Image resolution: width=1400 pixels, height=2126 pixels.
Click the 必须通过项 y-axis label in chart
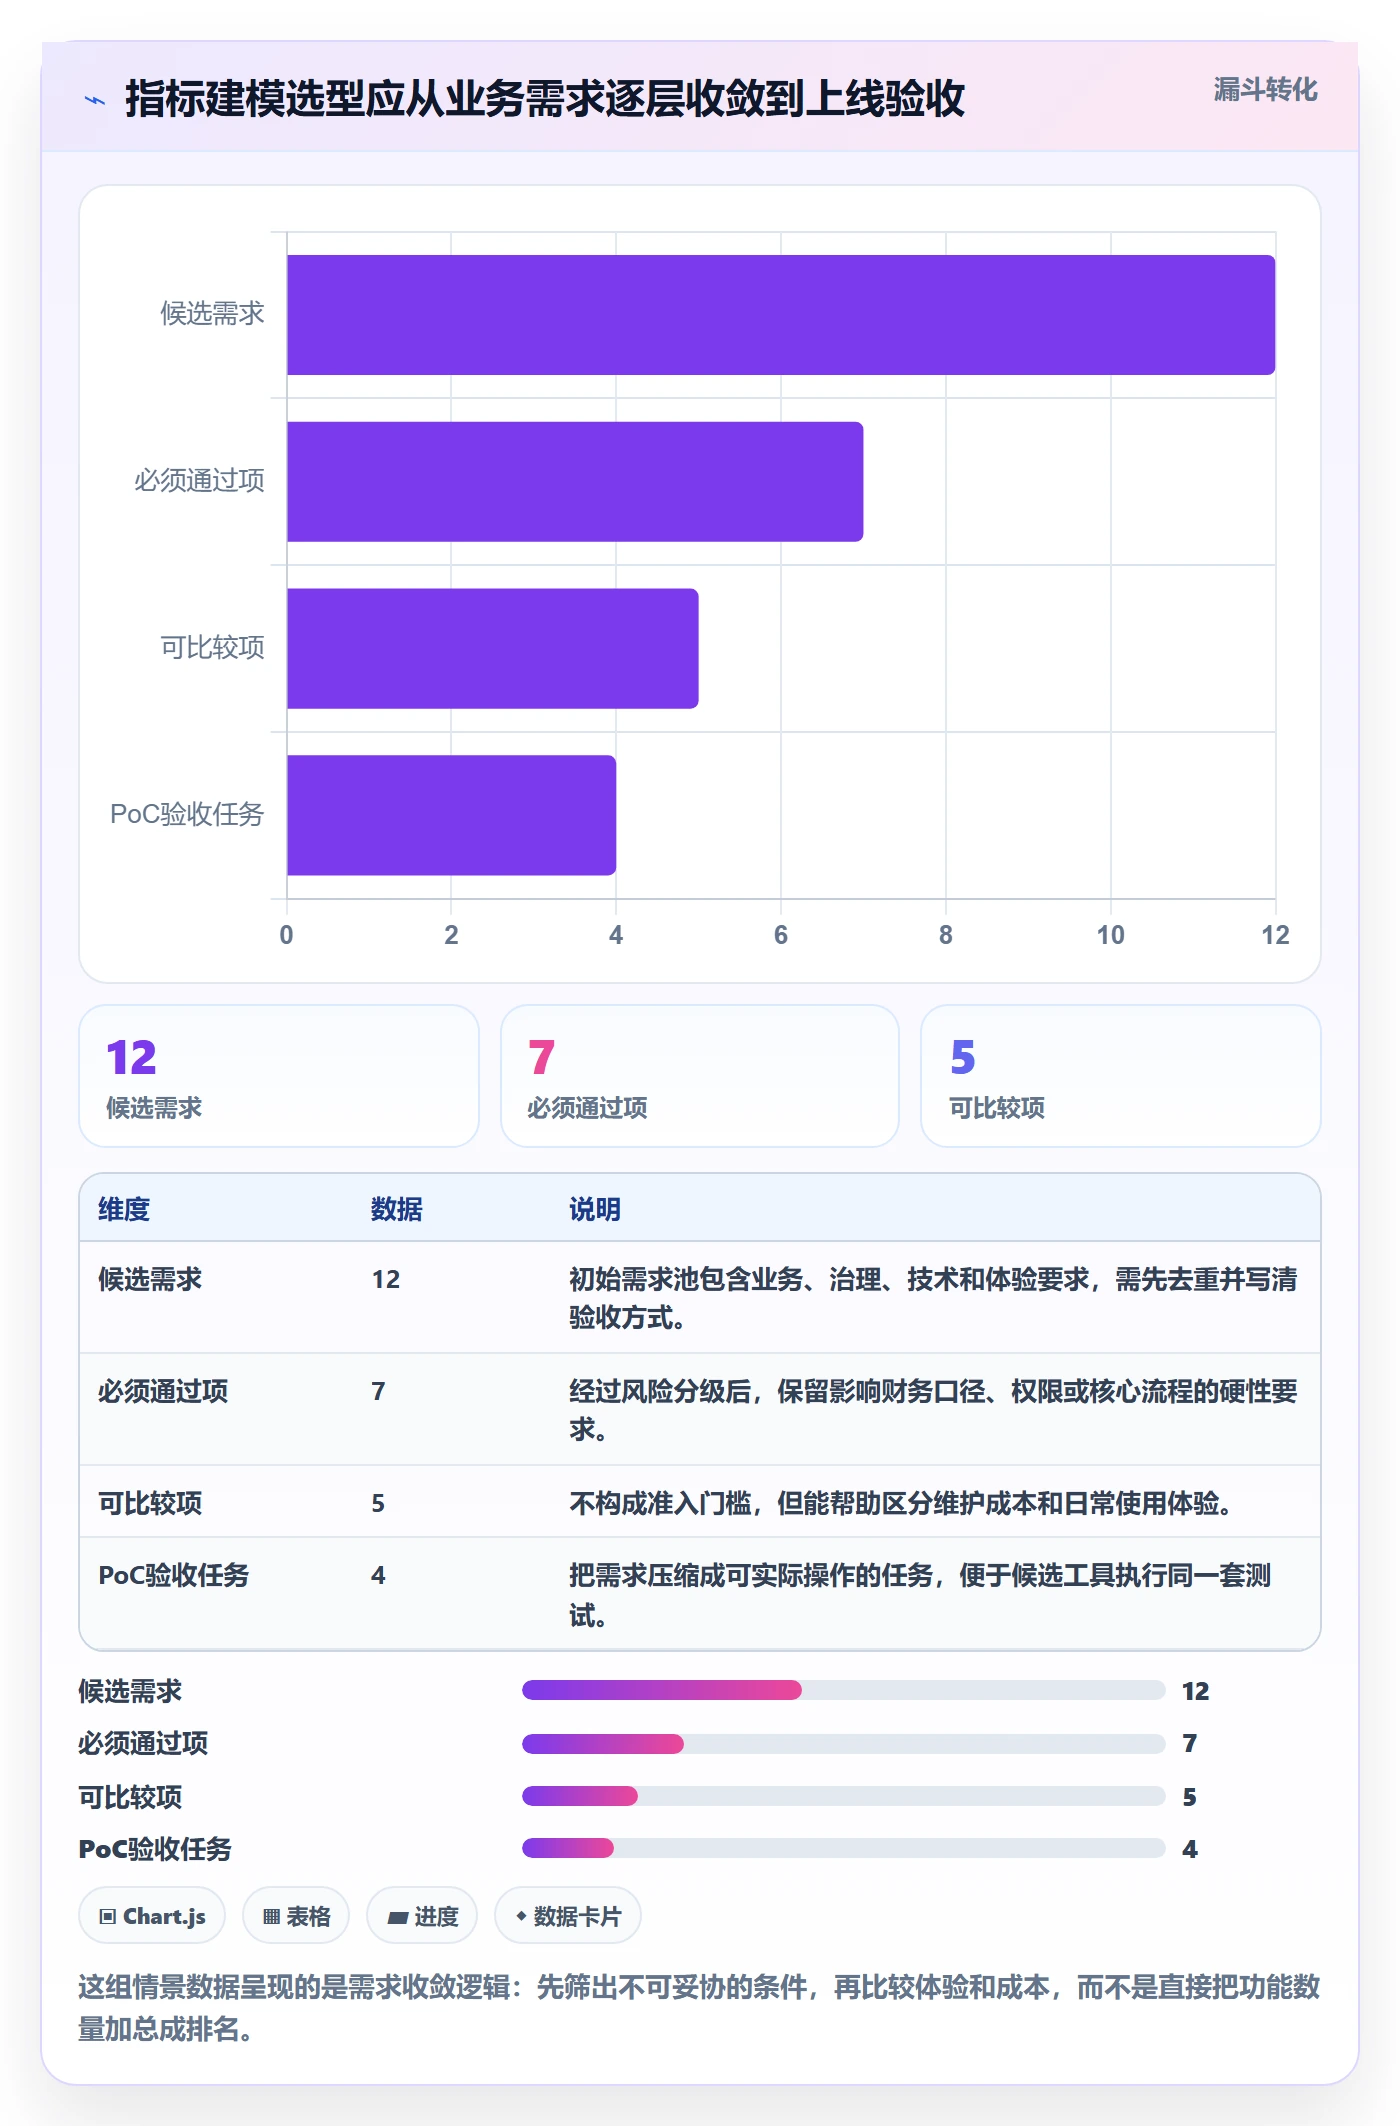point(199,481)
